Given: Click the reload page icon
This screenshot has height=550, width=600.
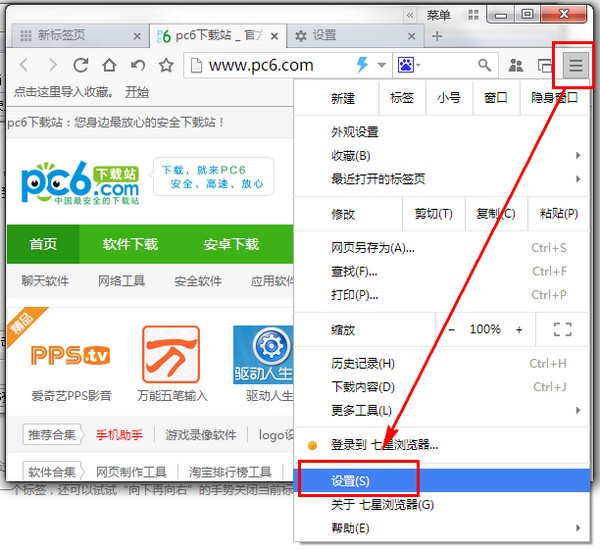Looking at the screenshot, I should coord(81,66).
